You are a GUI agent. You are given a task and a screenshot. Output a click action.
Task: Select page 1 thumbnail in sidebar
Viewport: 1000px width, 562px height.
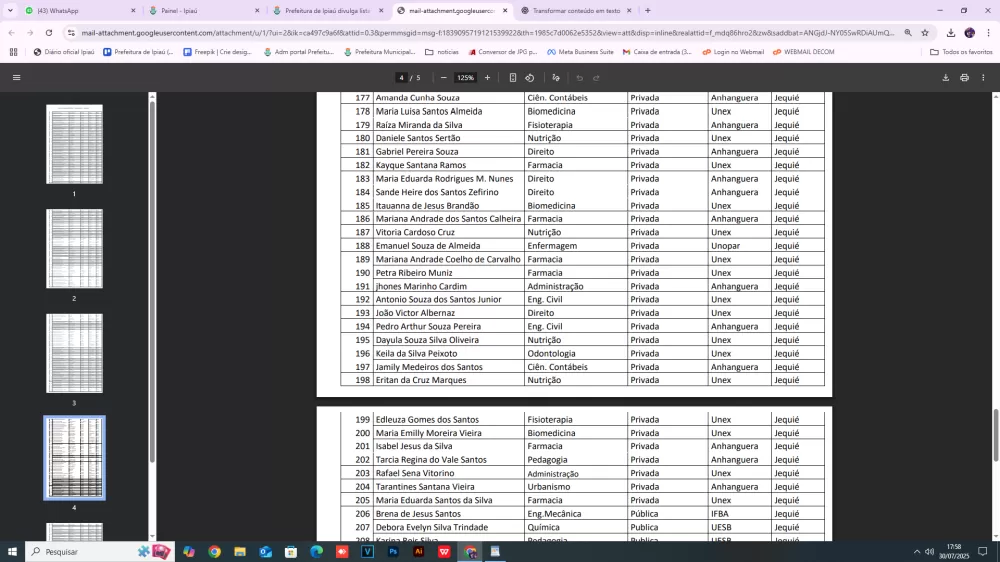(74, 144)
